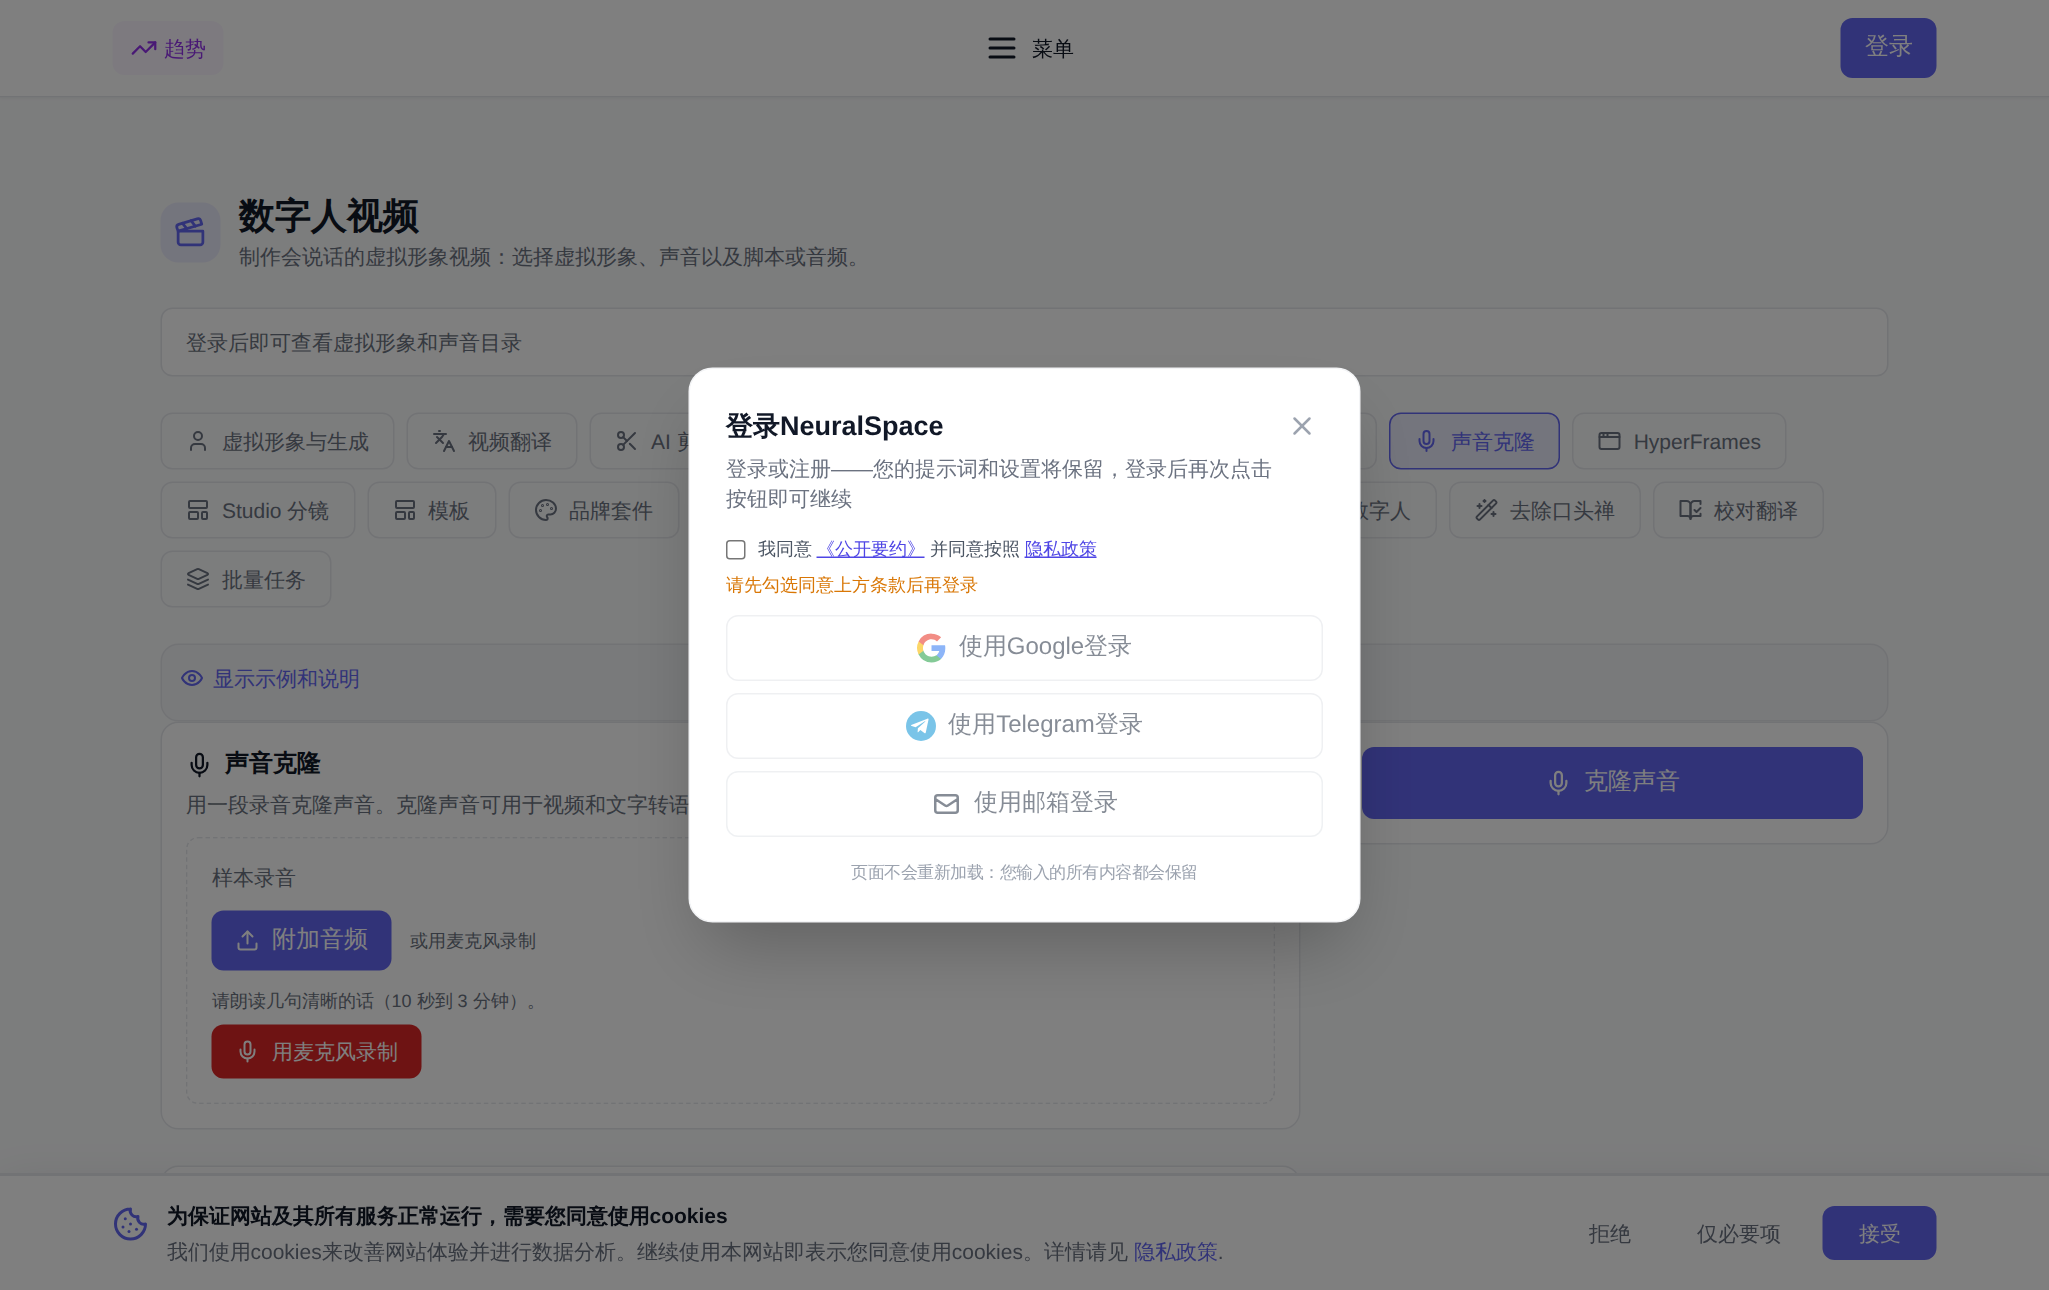The width and height of the screenshot is (2049, 1290).
Task: Click the microphone icon in 声音克隆 tab
Action: pos(1426,441)
